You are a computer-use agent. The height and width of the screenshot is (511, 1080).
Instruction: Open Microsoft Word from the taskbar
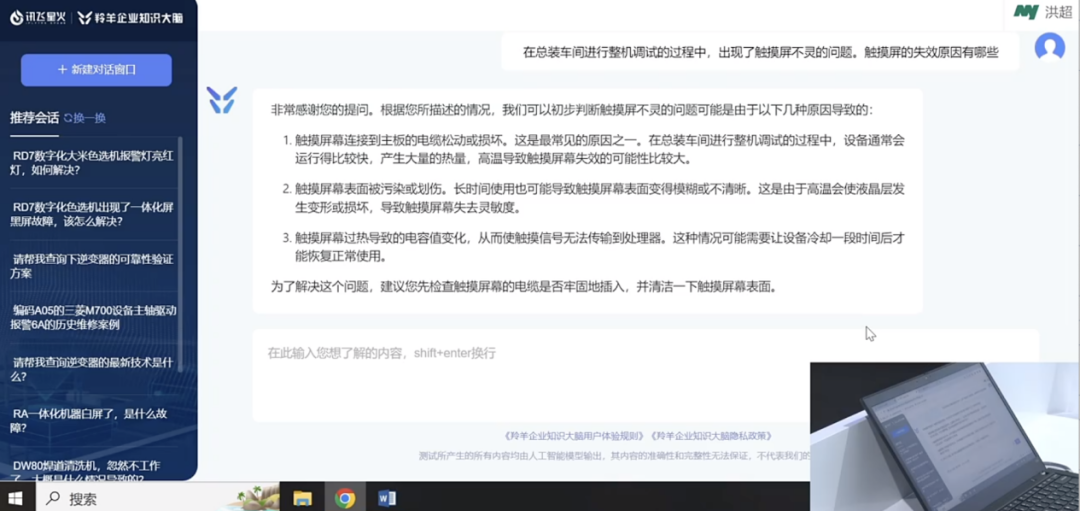(387, 497)
